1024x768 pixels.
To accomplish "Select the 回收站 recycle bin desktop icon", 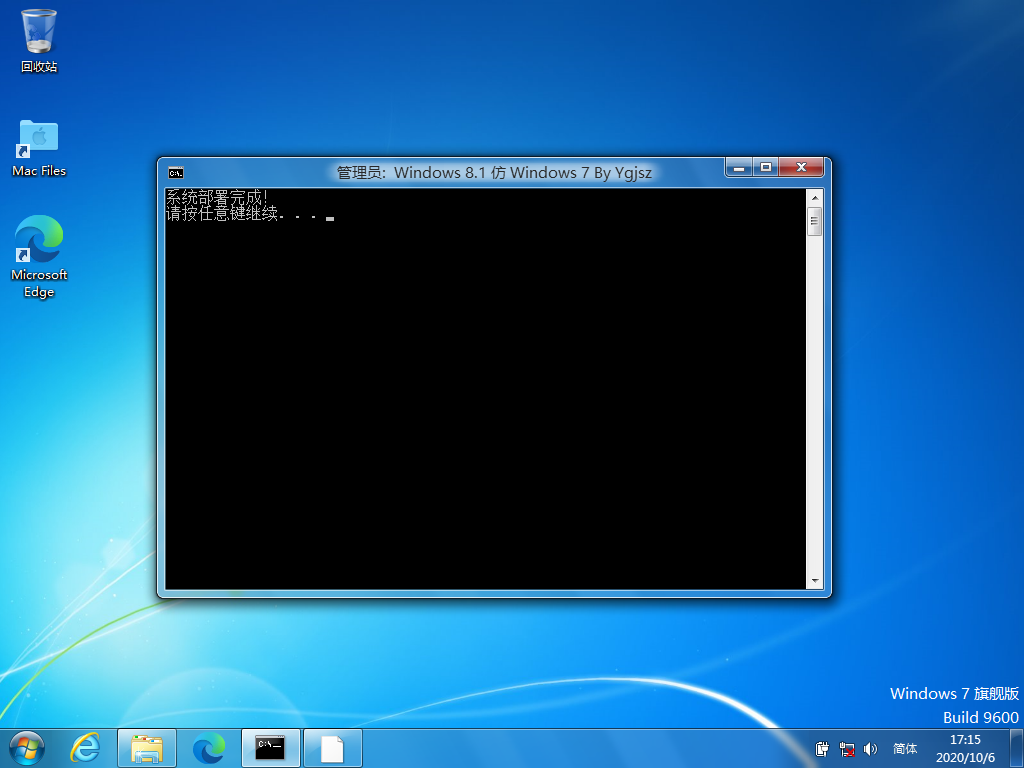I will tap(39, 40).
